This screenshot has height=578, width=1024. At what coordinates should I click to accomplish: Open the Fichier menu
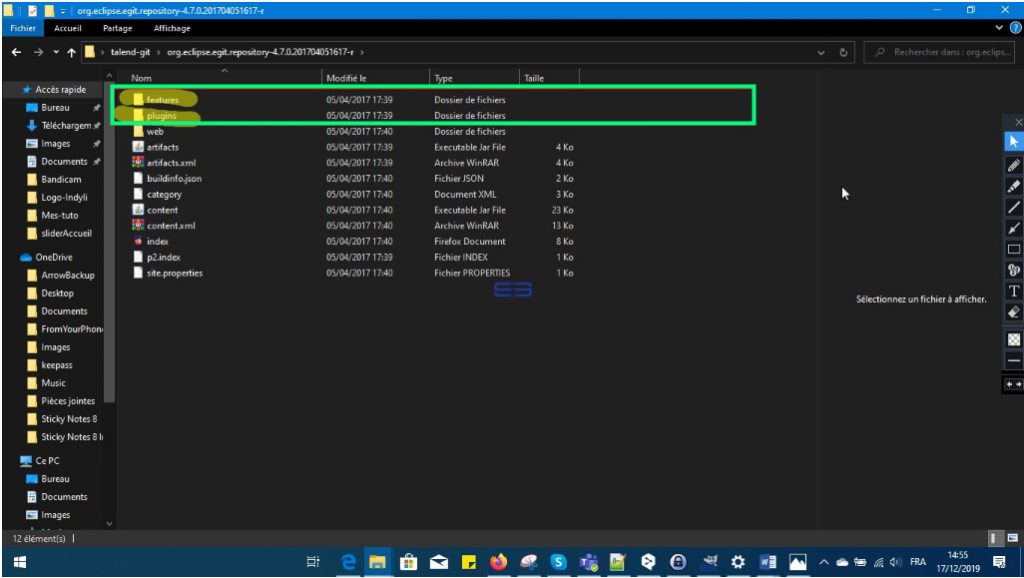pyautogui.click(x=23, y=28)
